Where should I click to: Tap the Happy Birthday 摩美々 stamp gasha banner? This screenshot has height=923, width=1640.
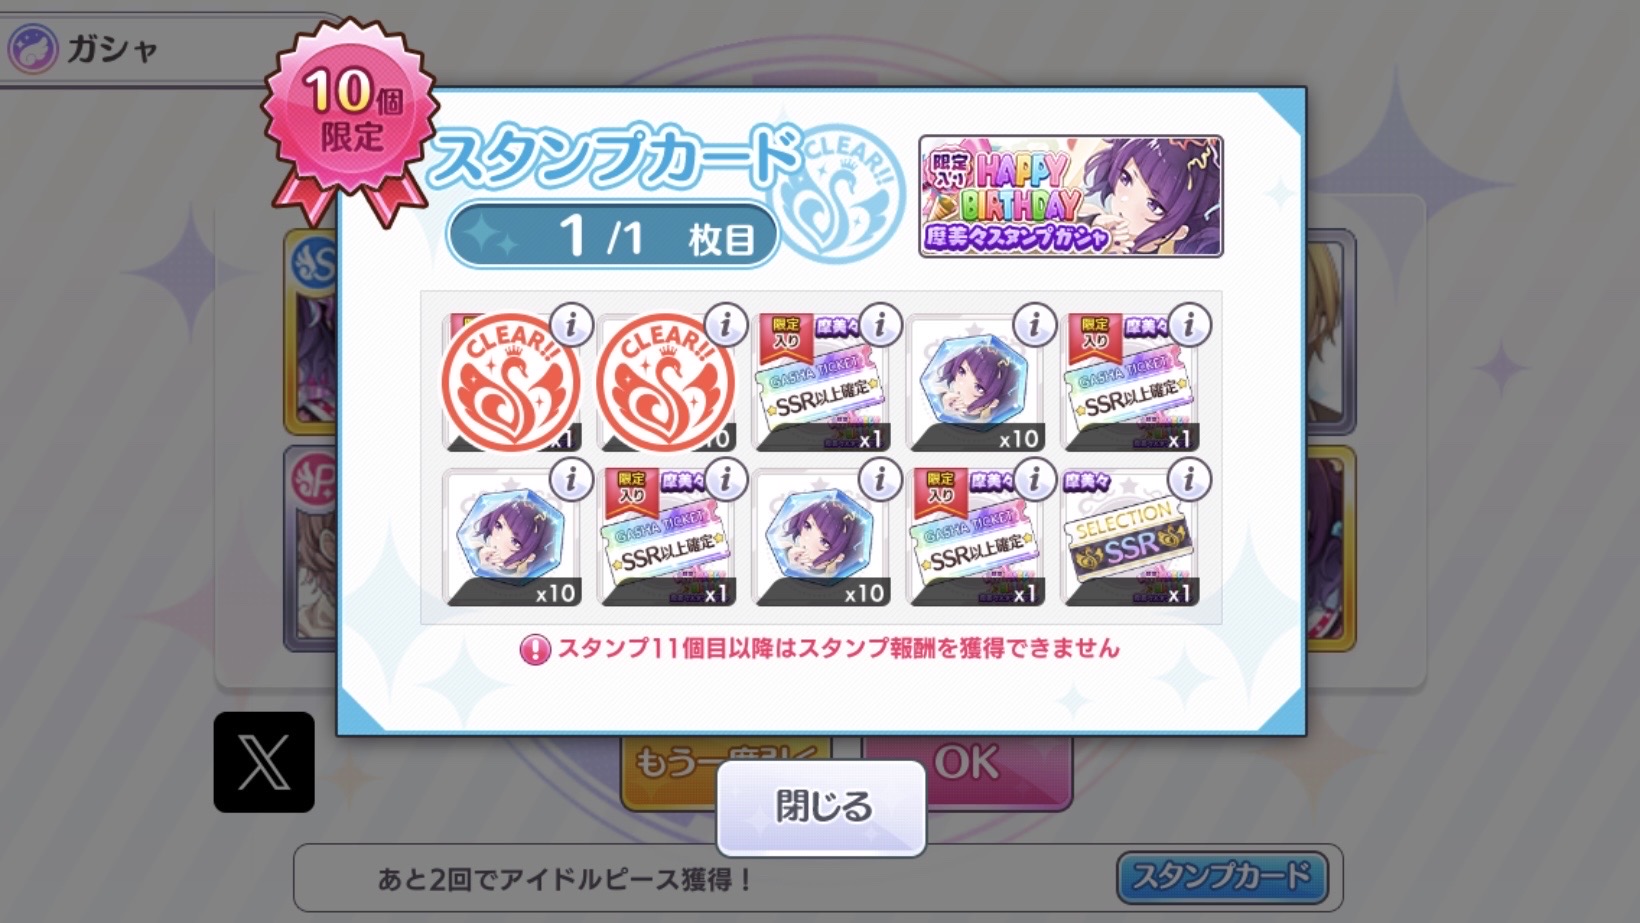point(1070,196)
